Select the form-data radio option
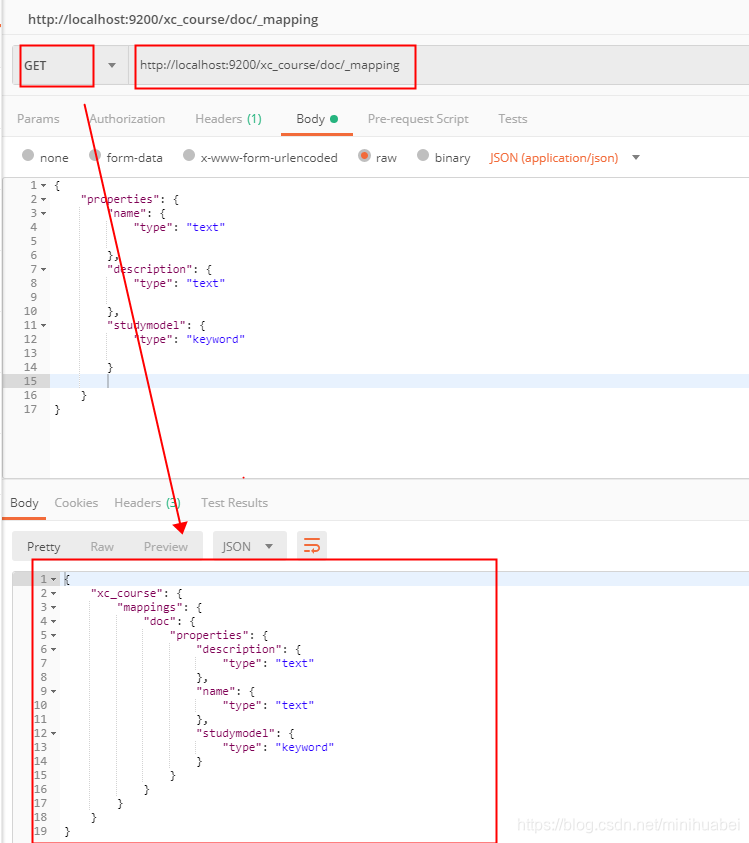 click(95, 155)
